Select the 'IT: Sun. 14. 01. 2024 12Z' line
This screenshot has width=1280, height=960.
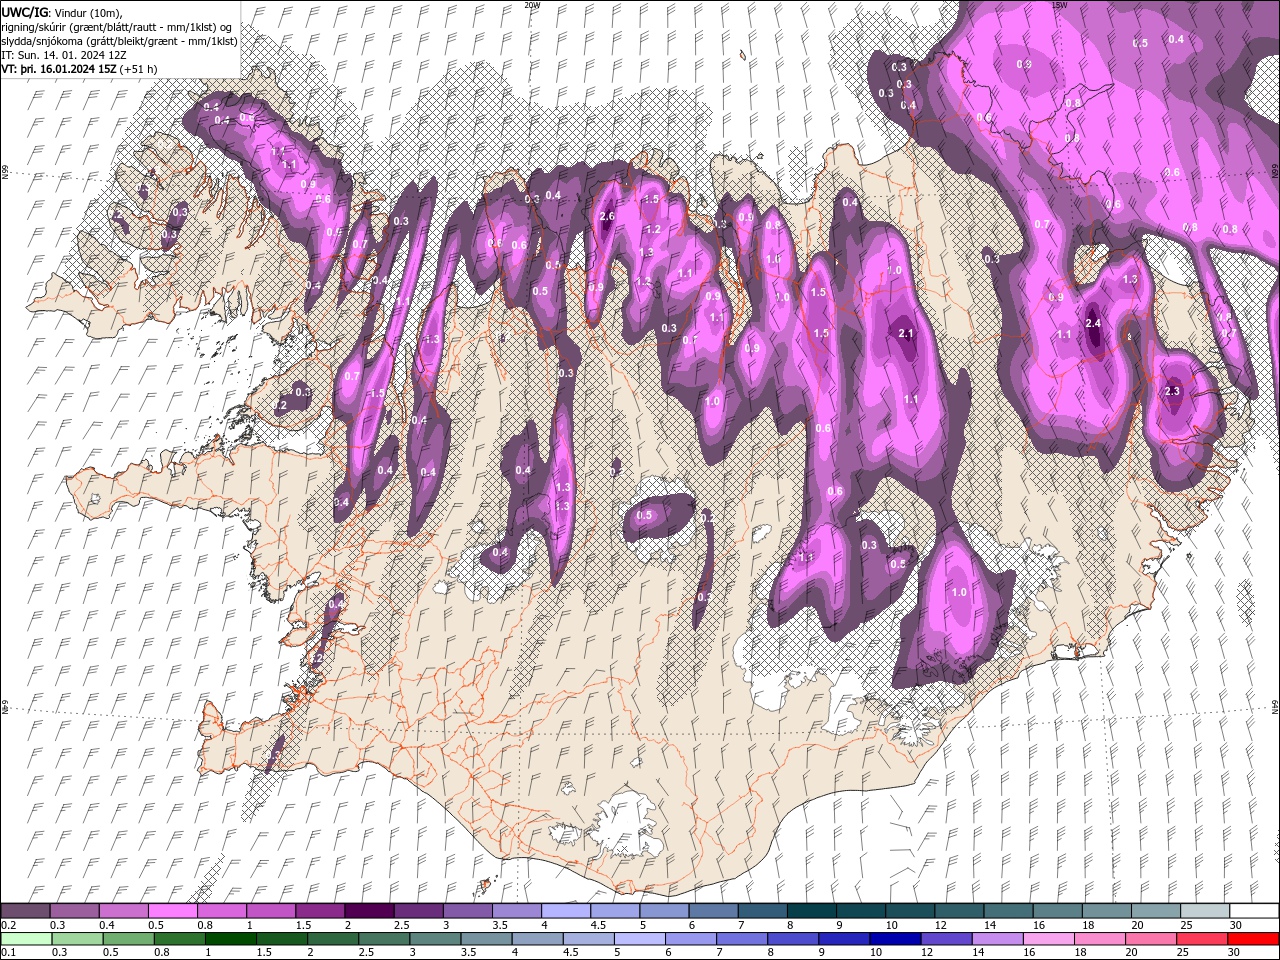pyautogui.click(x=64, y=55)
